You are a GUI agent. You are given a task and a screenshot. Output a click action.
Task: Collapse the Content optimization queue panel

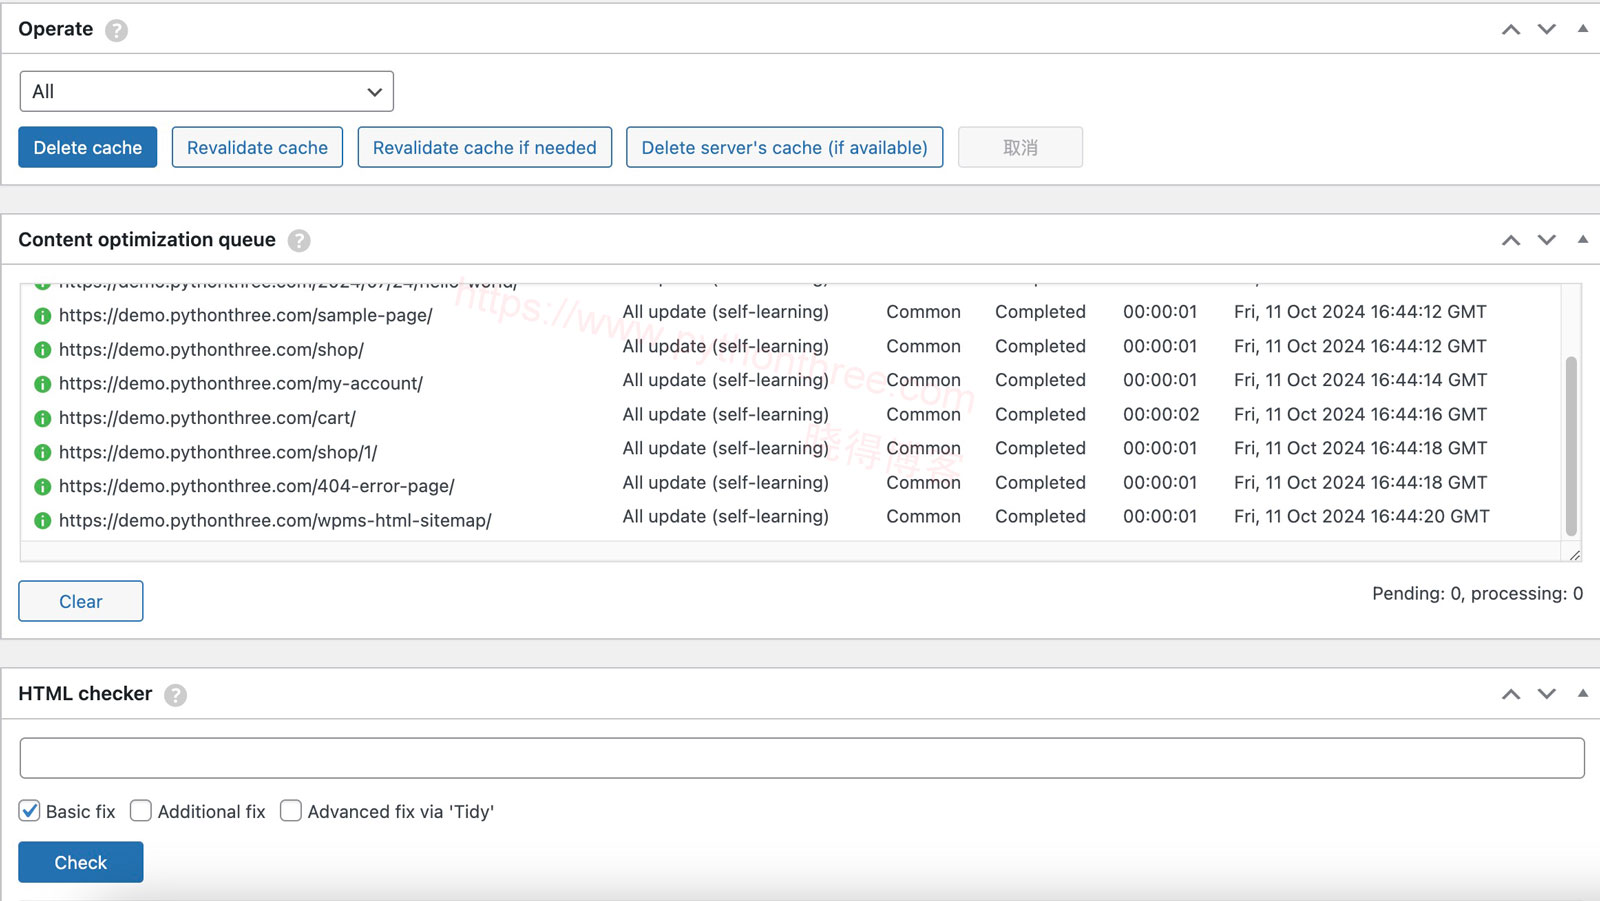[1583, 239]
